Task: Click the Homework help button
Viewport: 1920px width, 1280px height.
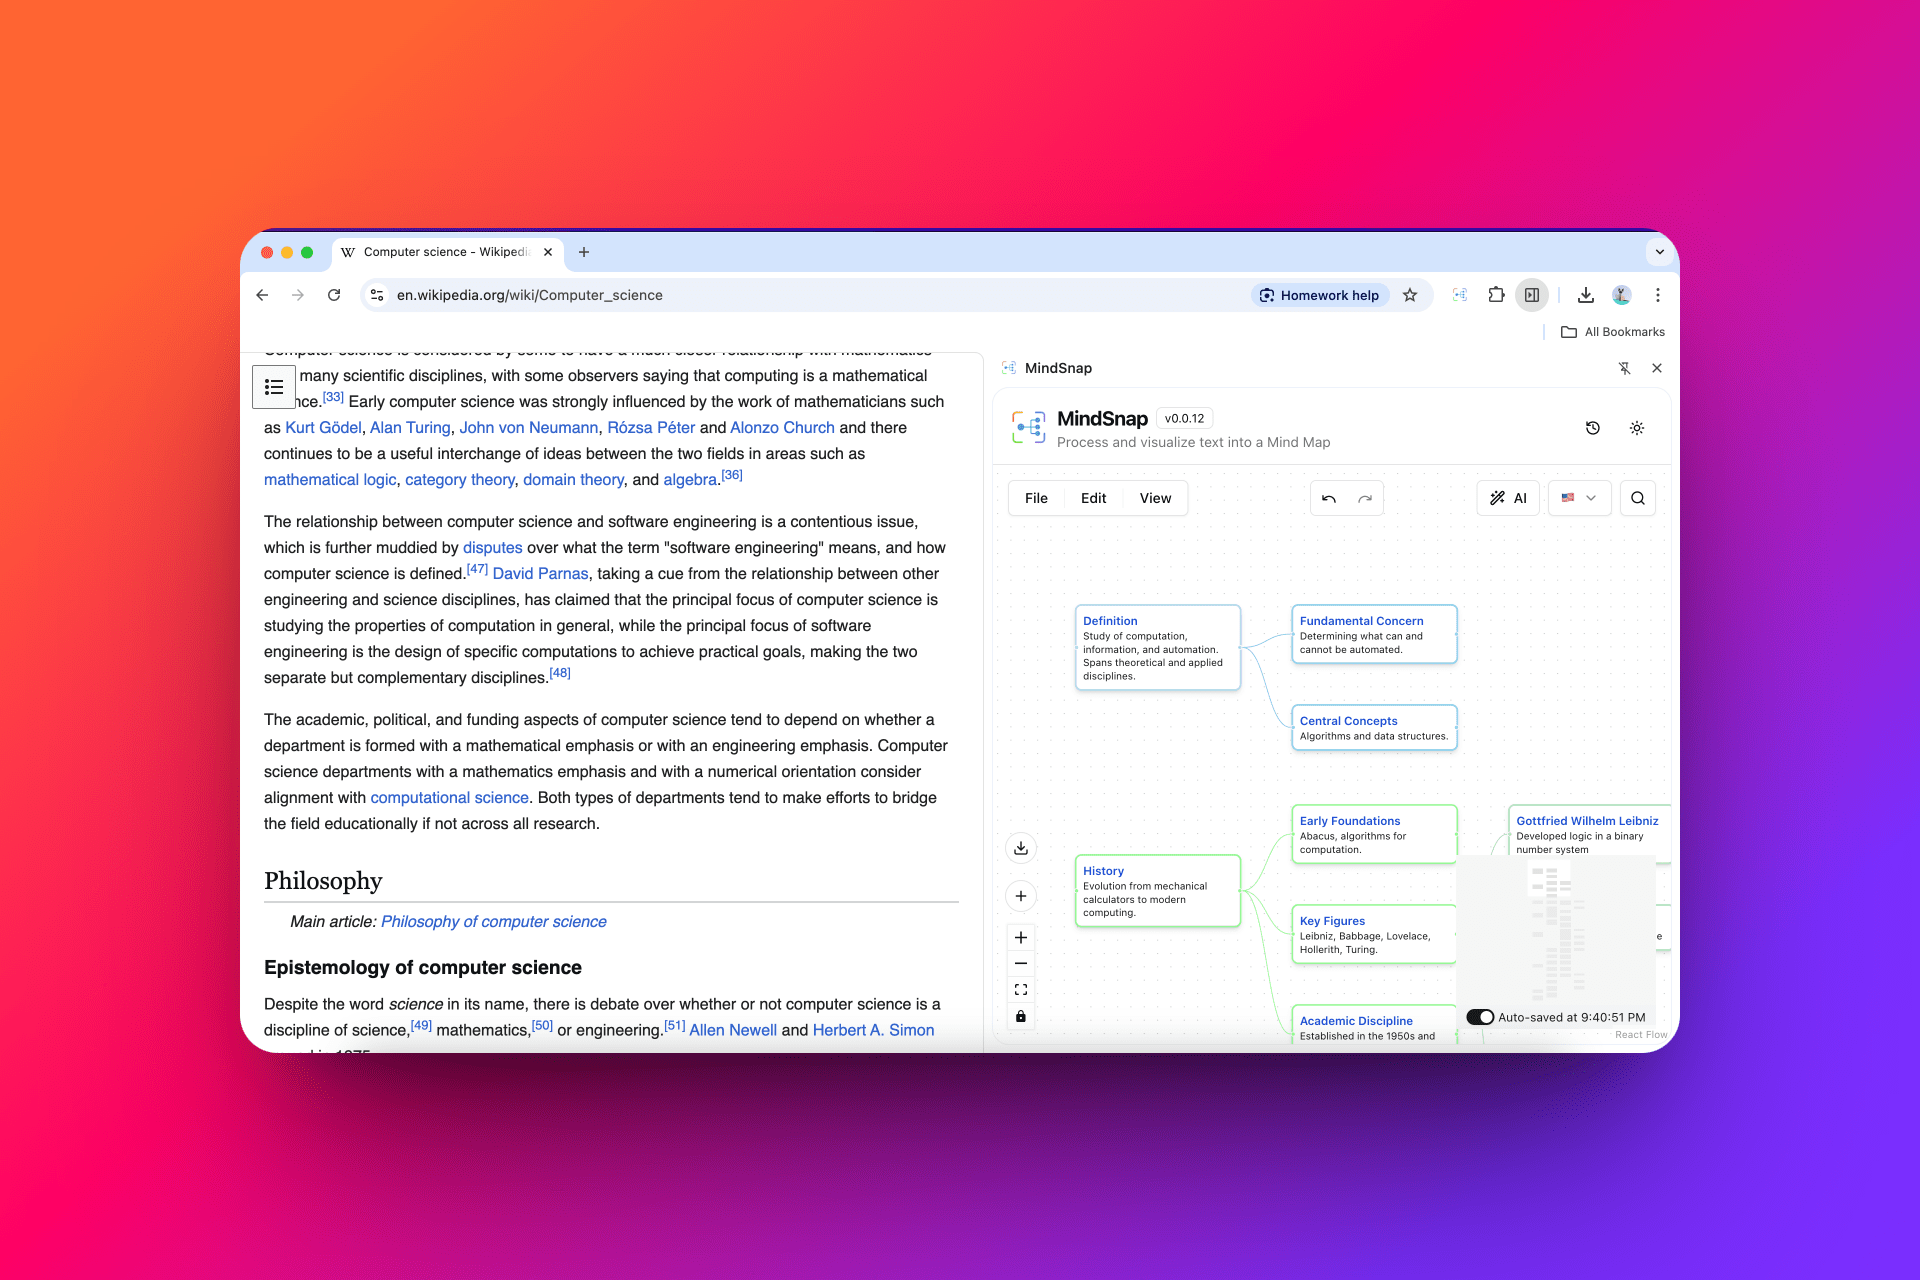Action: point(1320,295)
